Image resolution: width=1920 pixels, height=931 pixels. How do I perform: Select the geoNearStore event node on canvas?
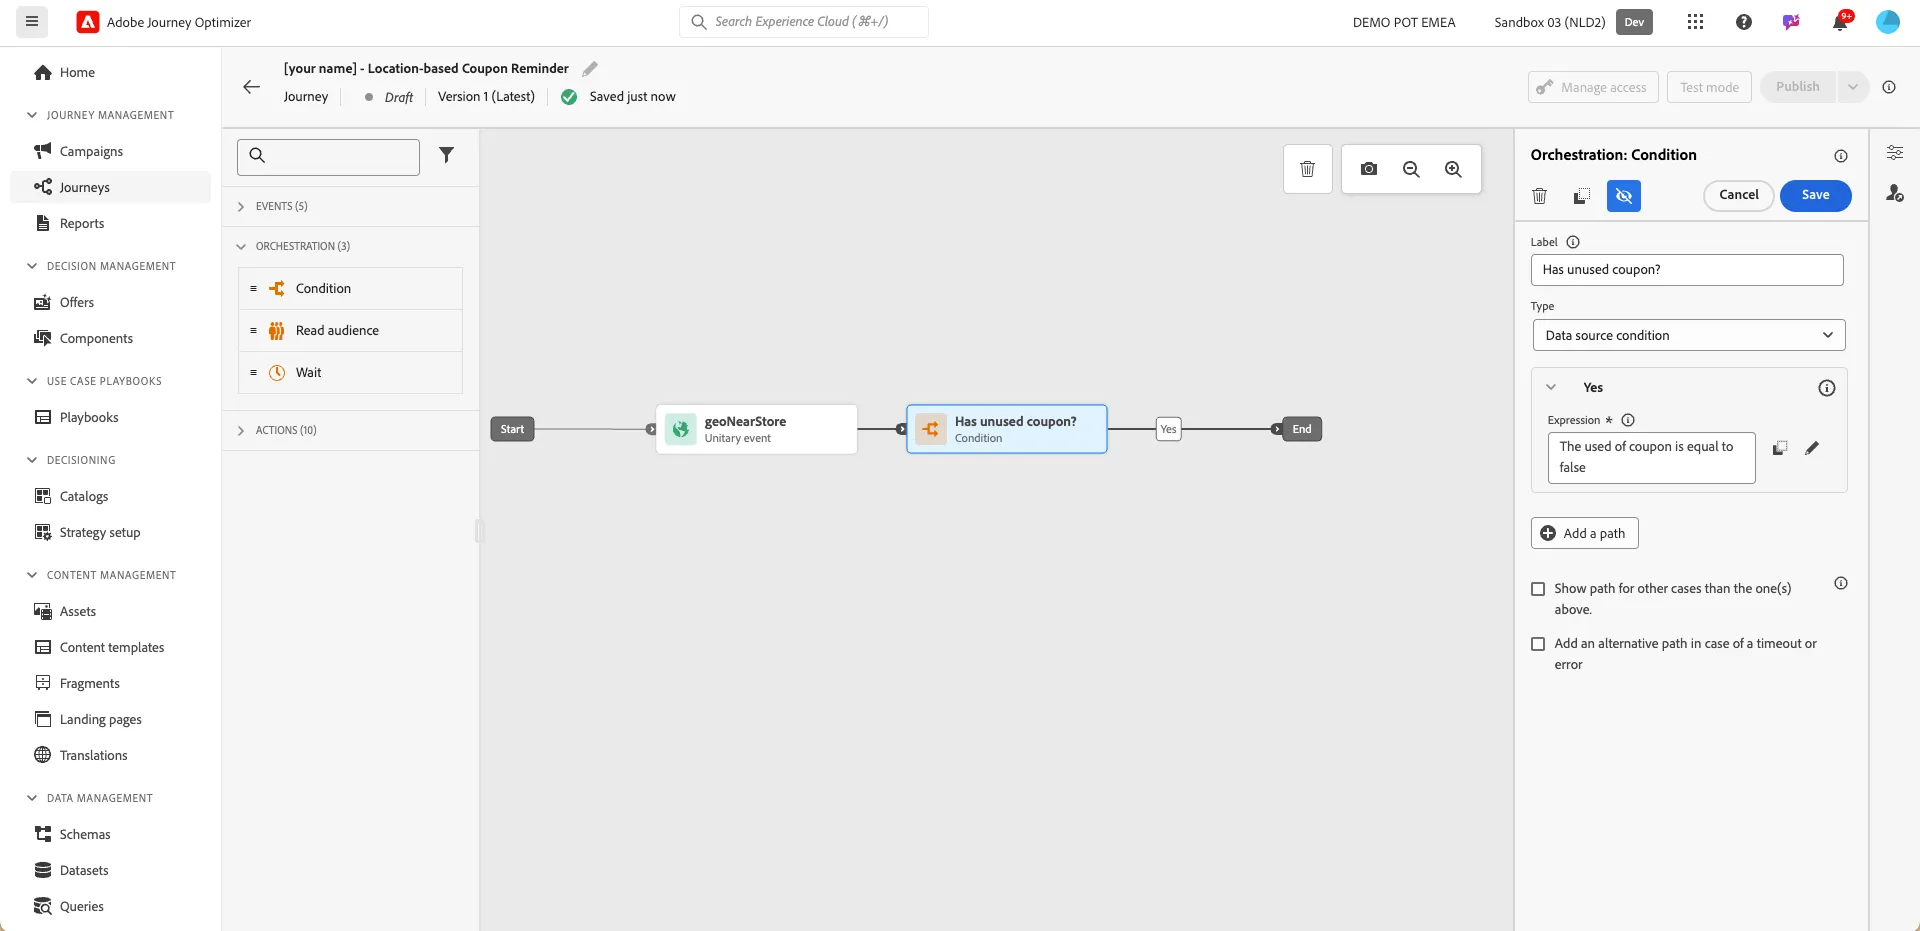tap(756, 429)
